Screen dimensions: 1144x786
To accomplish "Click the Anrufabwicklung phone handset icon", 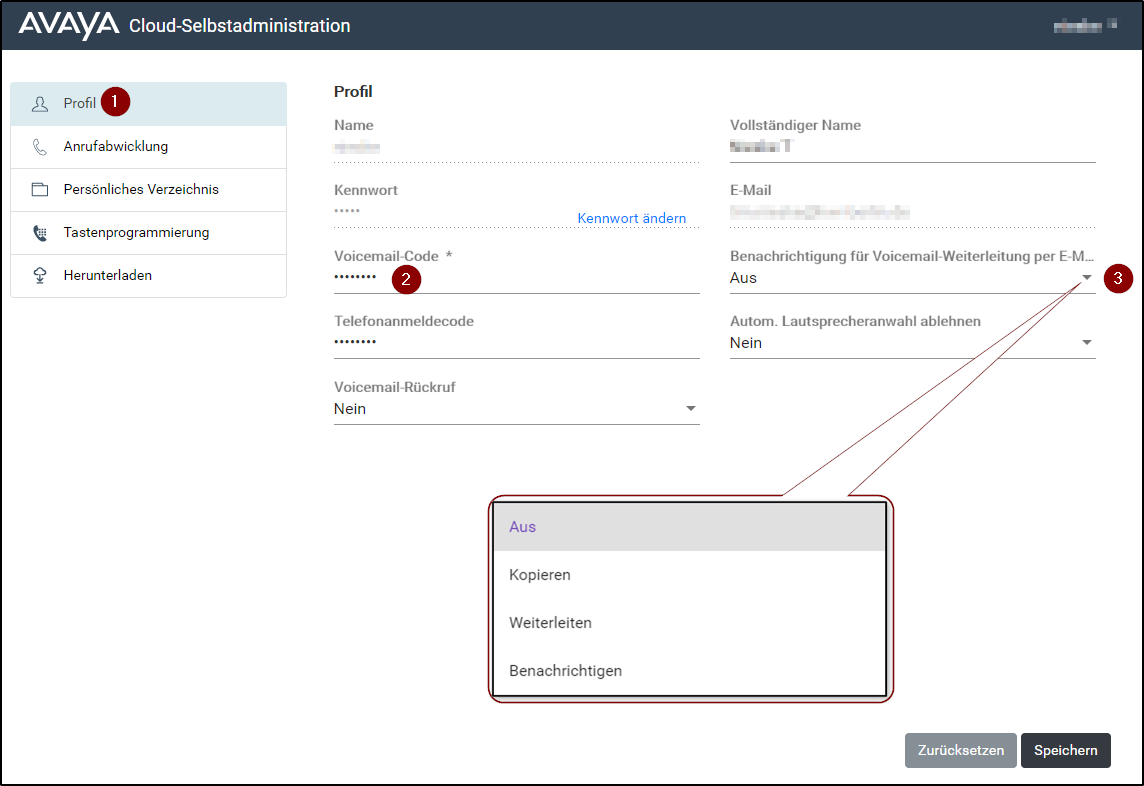I will pyautogui.click(x=40, y=147).
